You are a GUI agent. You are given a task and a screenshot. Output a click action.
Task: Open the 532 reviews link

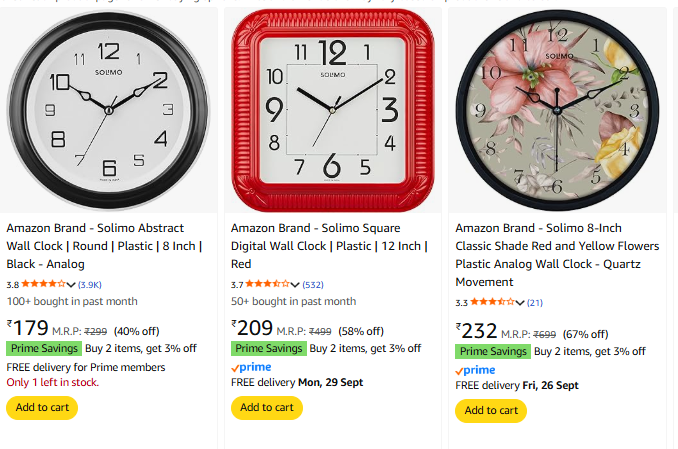[313, 285]
